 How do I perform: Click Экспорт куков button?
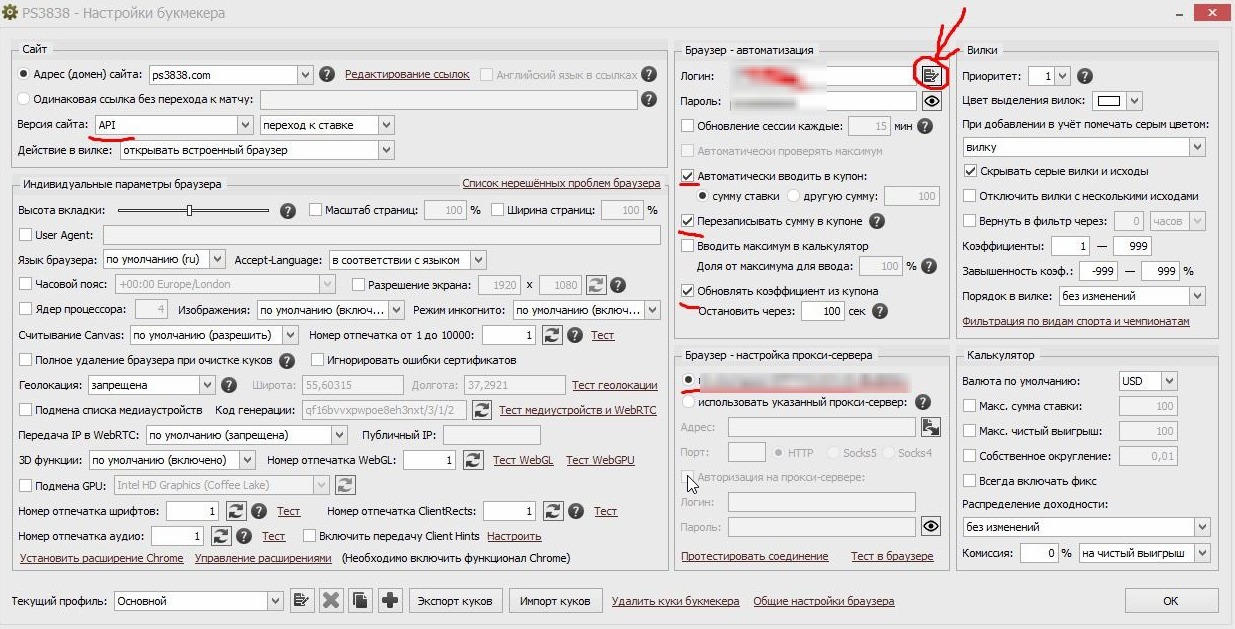[x=455, y=601]
